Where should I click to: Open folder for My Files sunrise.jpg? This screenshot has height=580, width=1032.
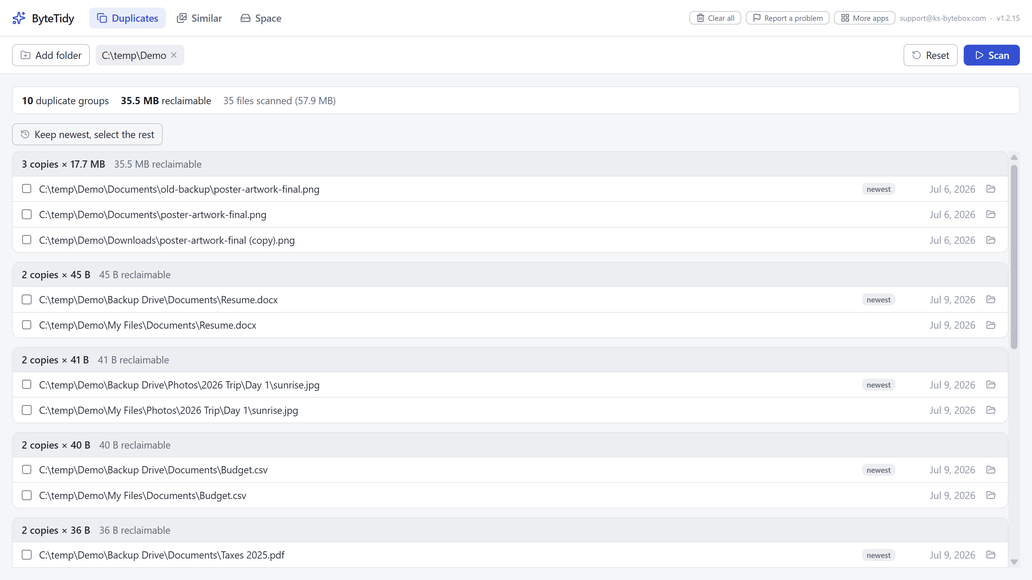pos(991,410)
